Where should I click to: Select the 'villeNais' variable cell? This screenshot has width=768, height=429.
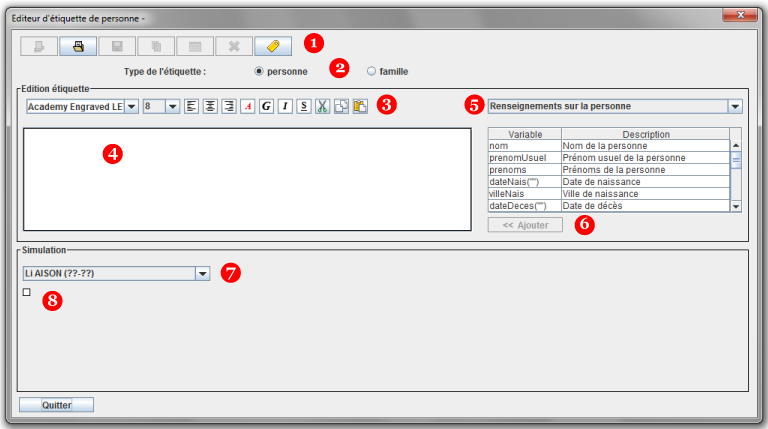click(525, 194)
